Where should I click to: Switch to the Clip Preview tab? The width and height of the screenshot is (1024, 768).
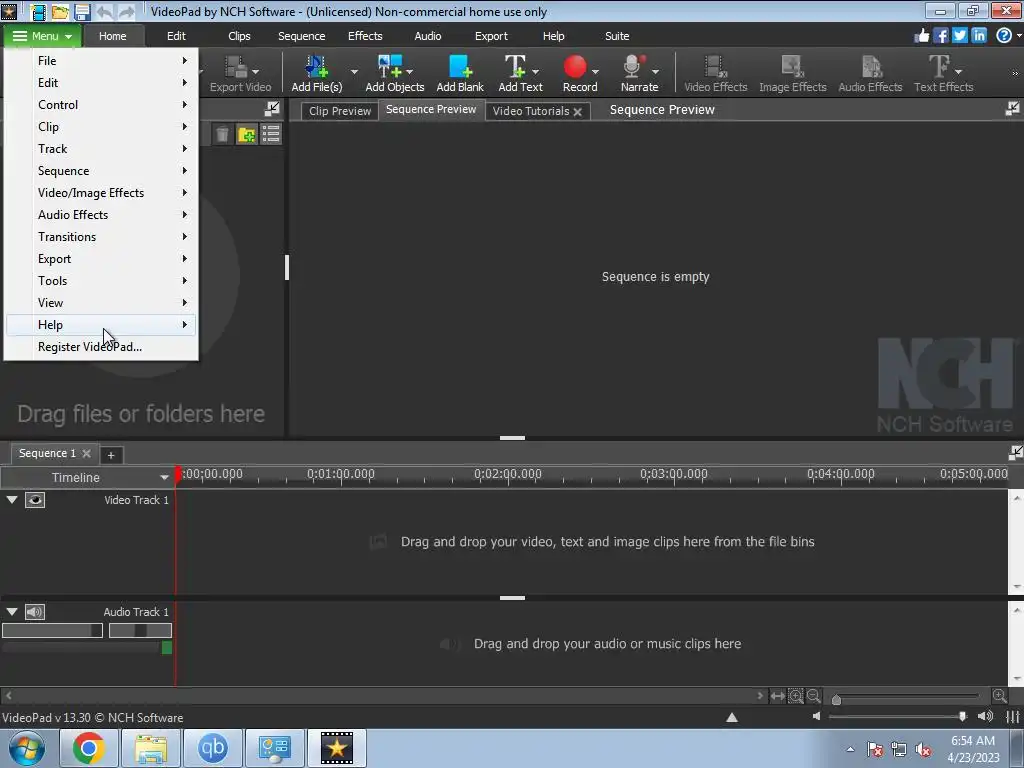340,111
